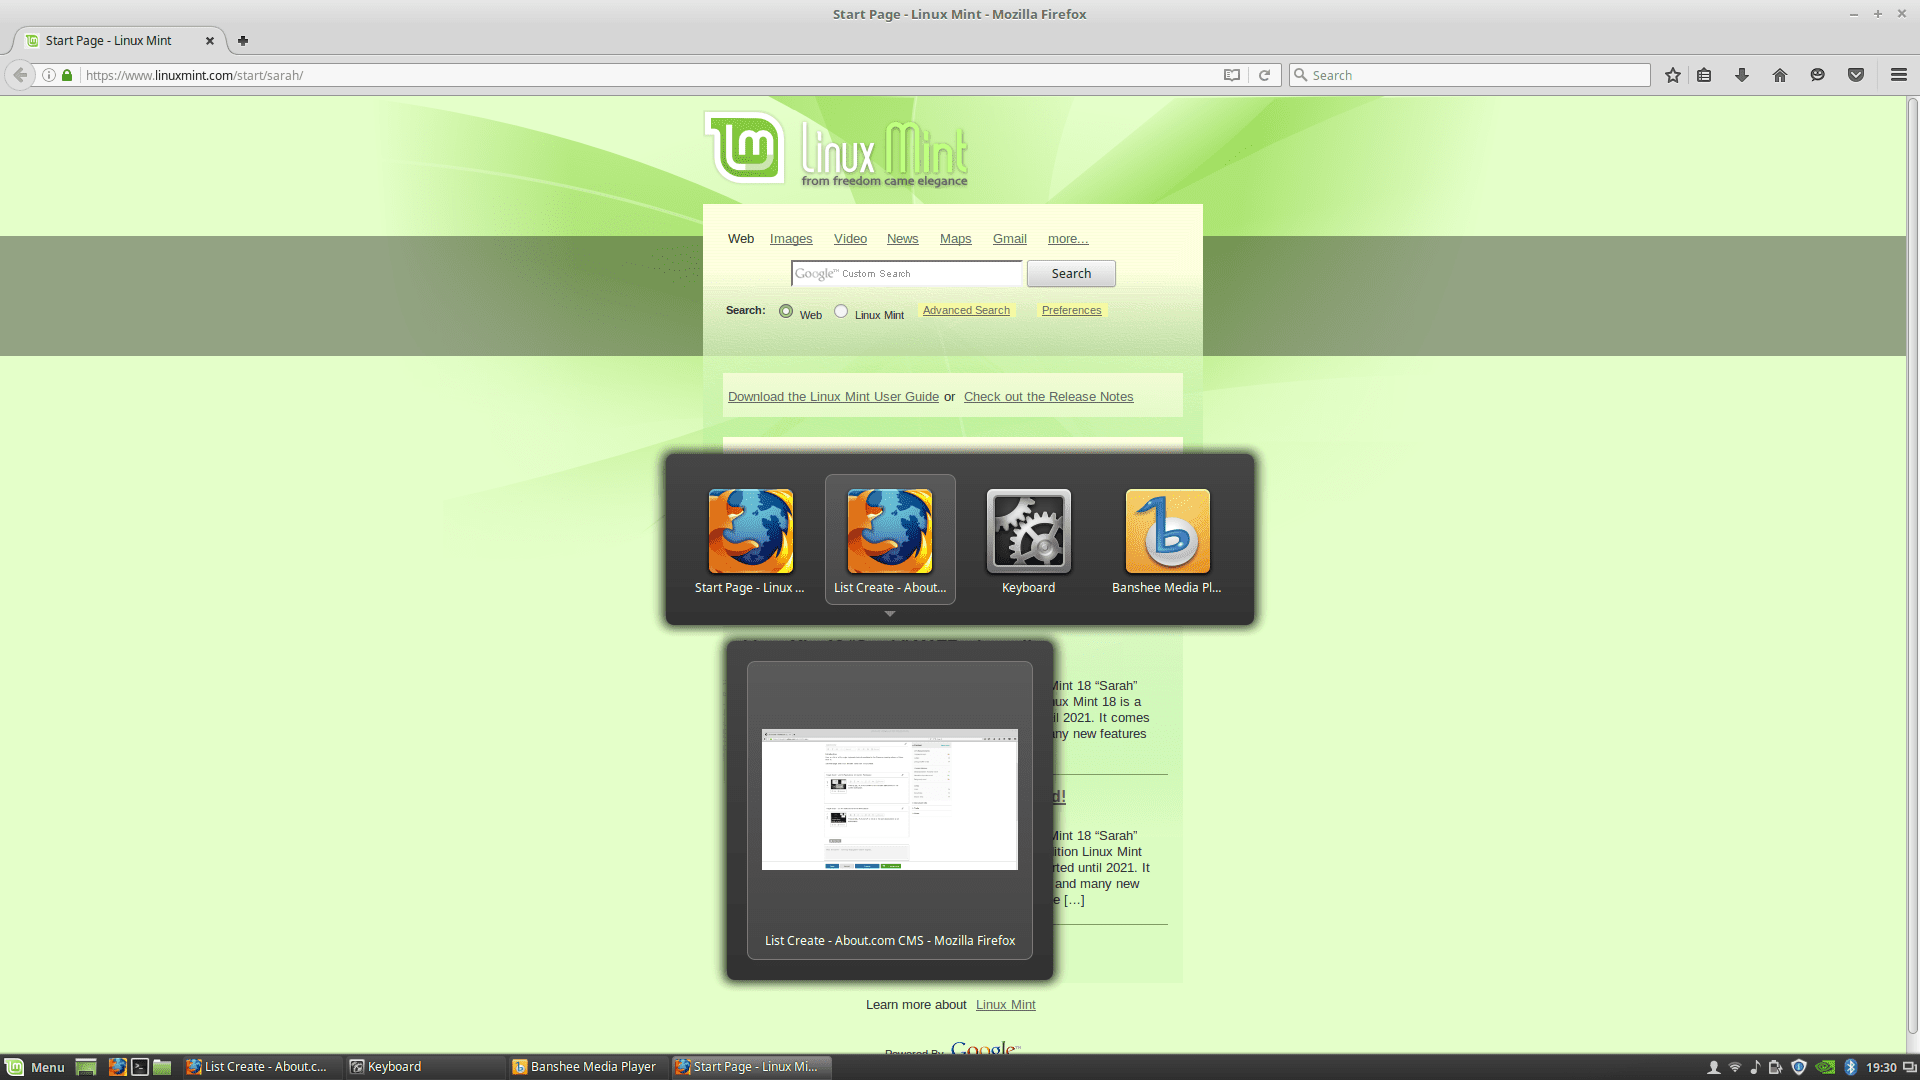Screen dimensions: 1920x1080
Task: Show your bookmarks list icon
Action: coord(1704,75)
